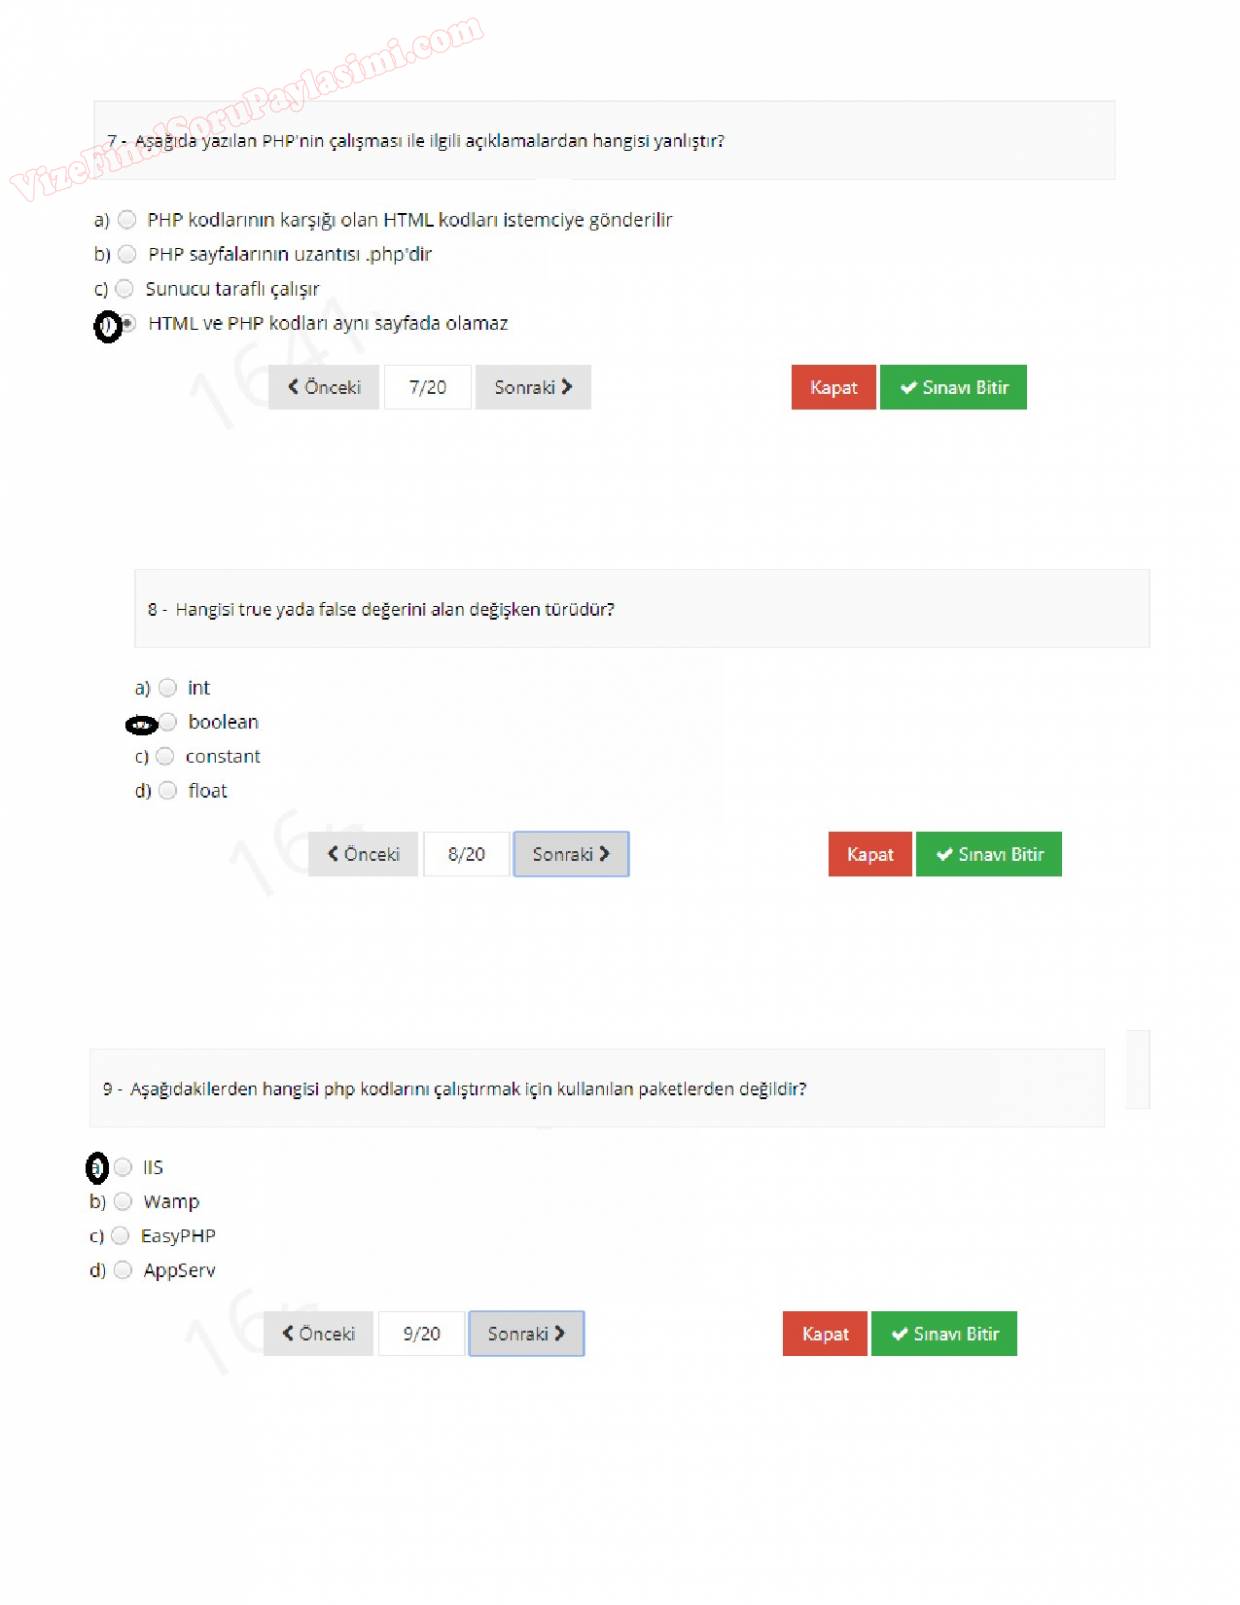Click 'Kapat' button under question 9
The image size is (1240, 1605).
pos(825,1334)
